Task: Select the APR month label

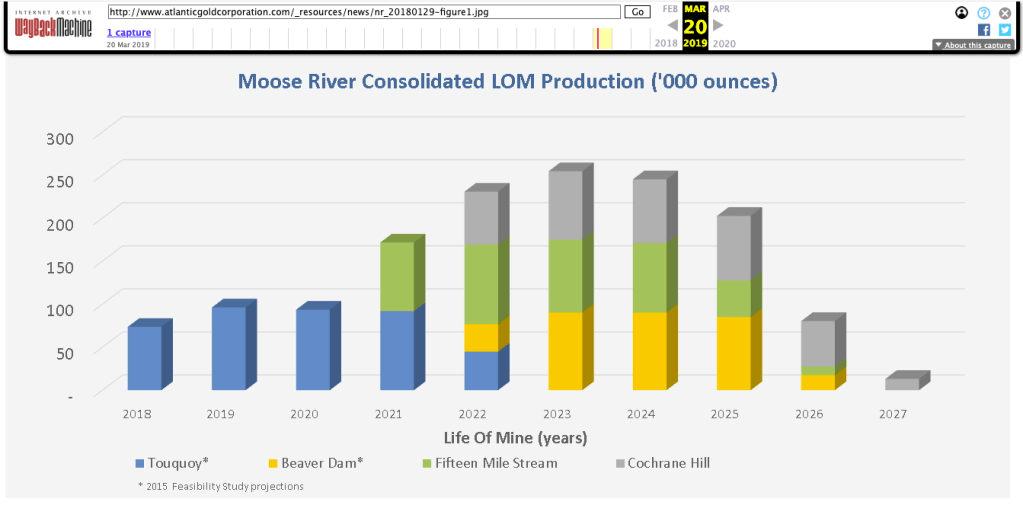Action: point(721,8)
